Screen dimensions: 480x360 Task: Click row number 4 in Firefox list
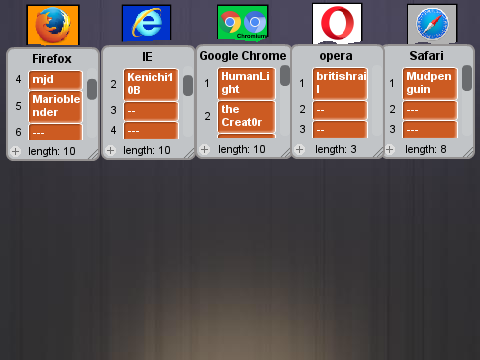pyautogui.click(x=18, y=79)
